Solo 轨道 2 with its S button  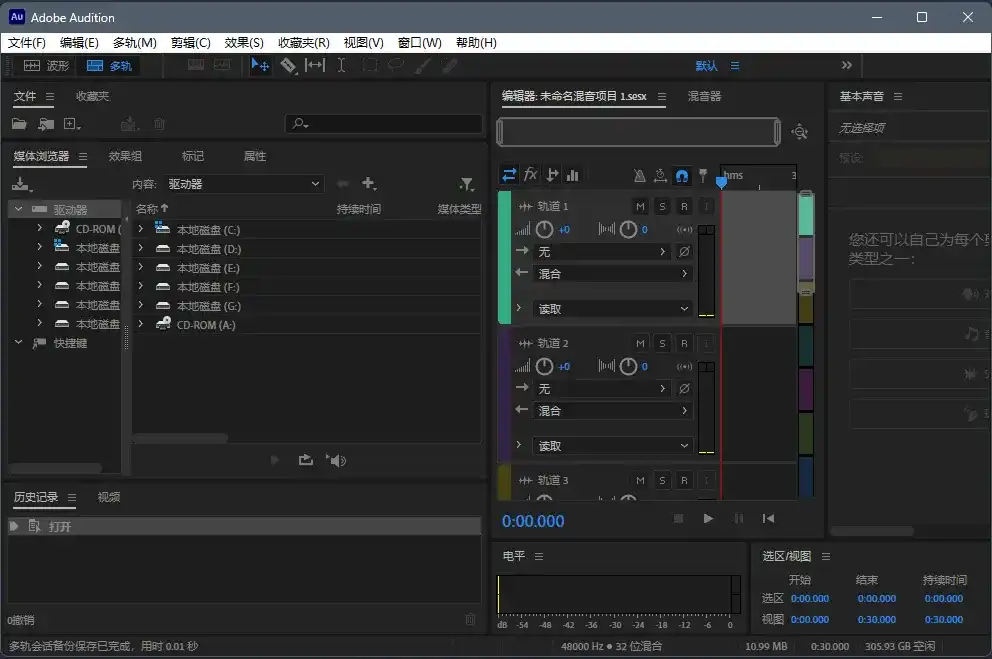pyautogui.click(x=662, y=343)
